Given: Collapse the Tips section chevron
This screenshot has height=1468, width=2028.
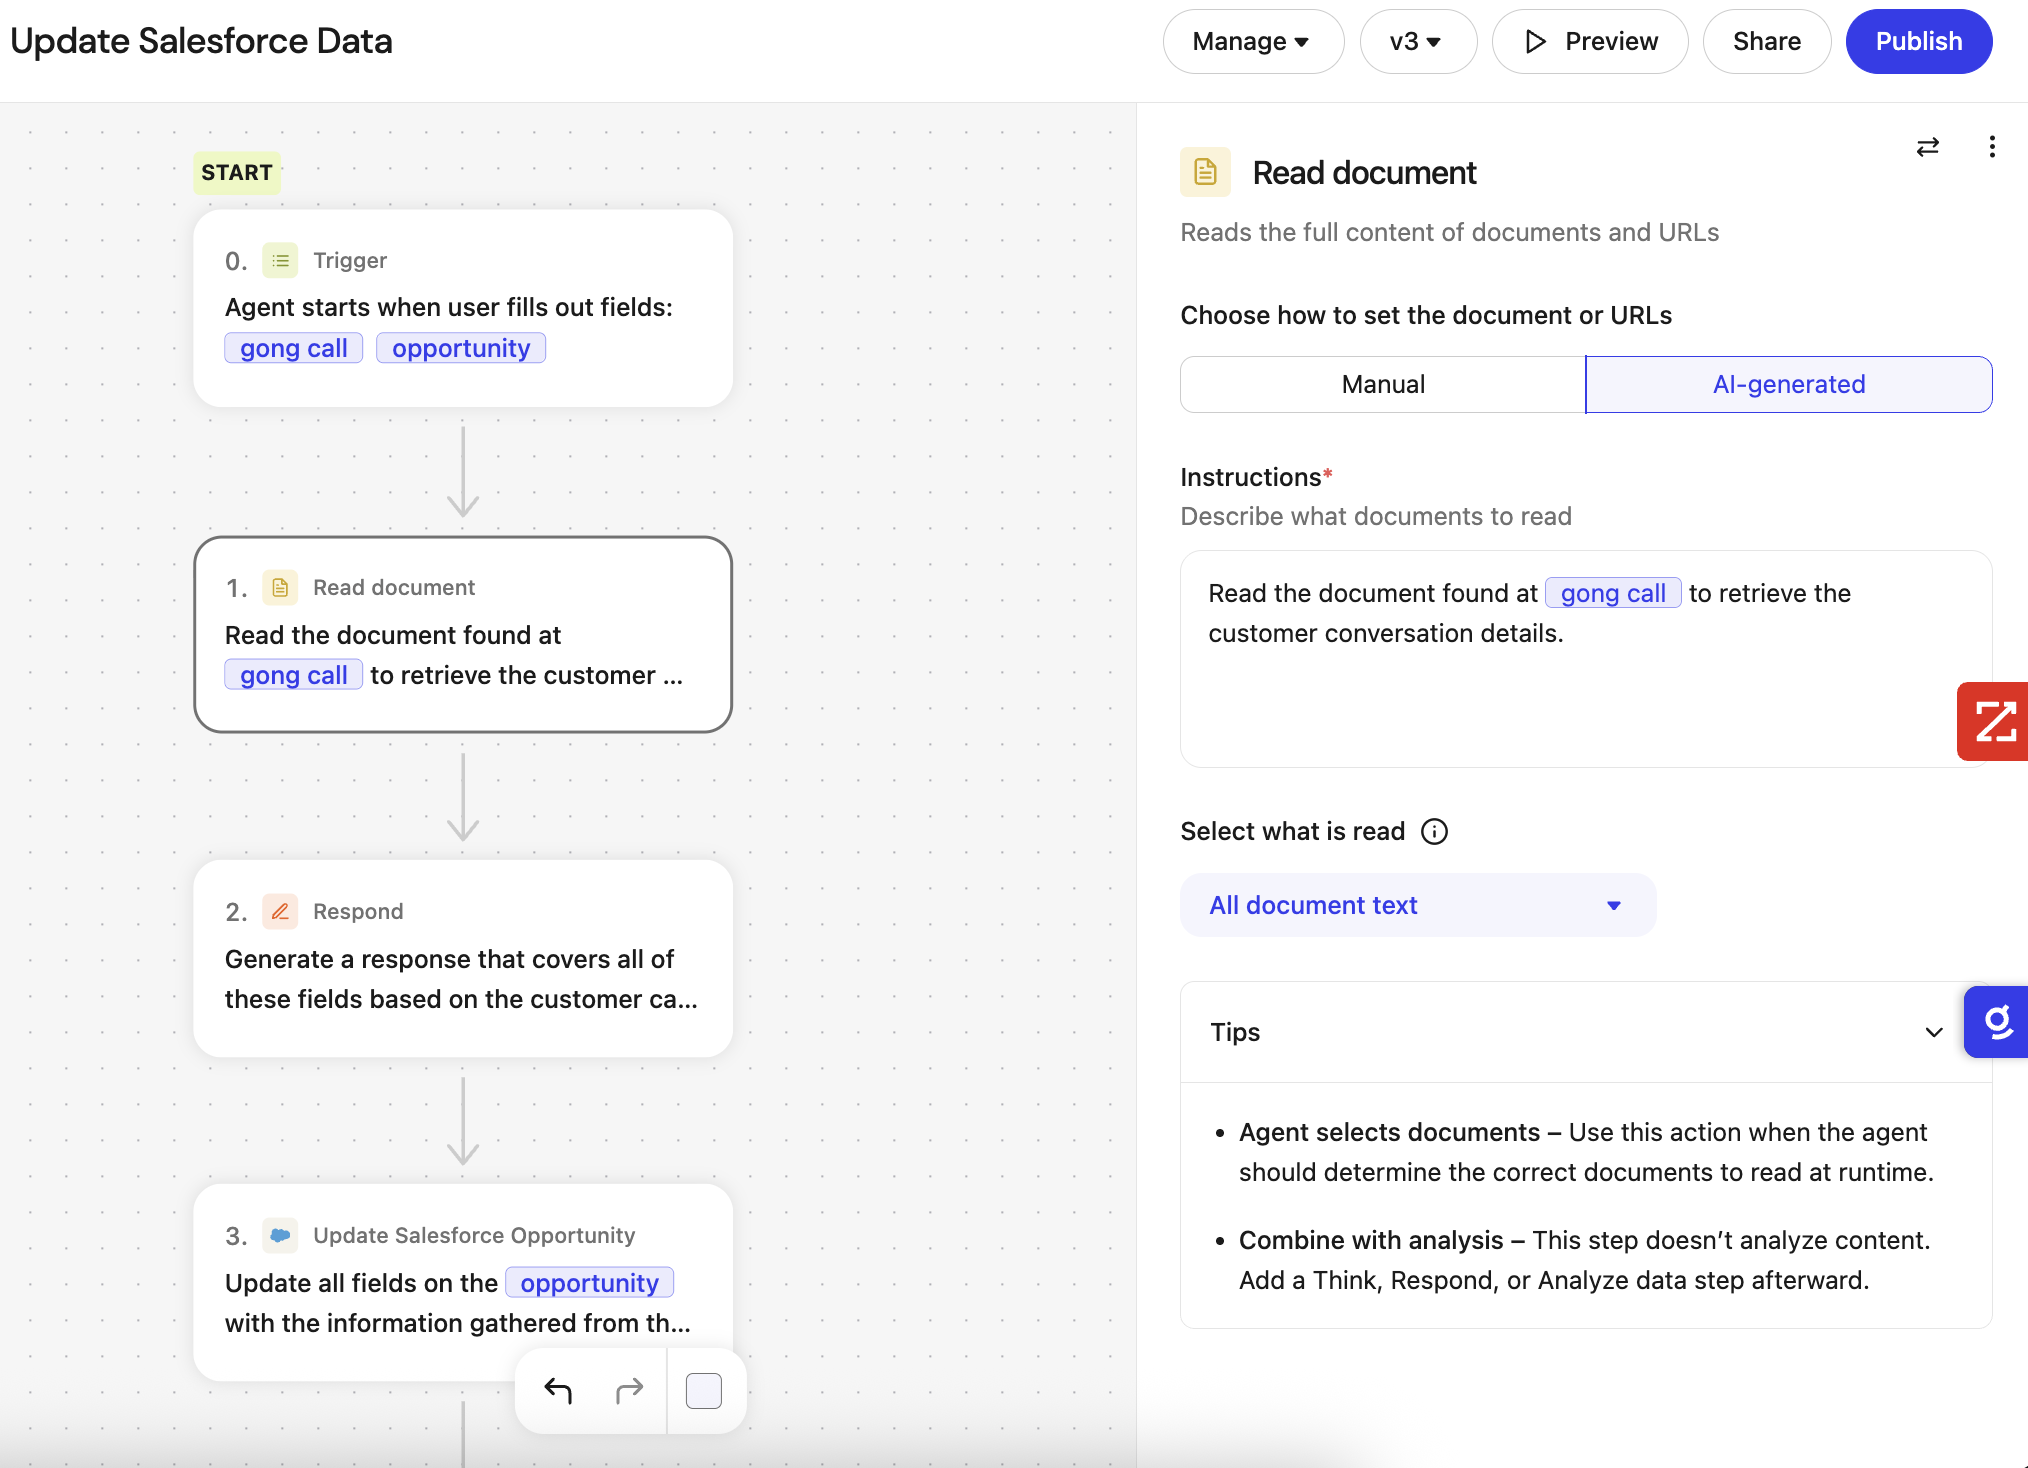Looking at the screenshot, I should [1934, 1032].
